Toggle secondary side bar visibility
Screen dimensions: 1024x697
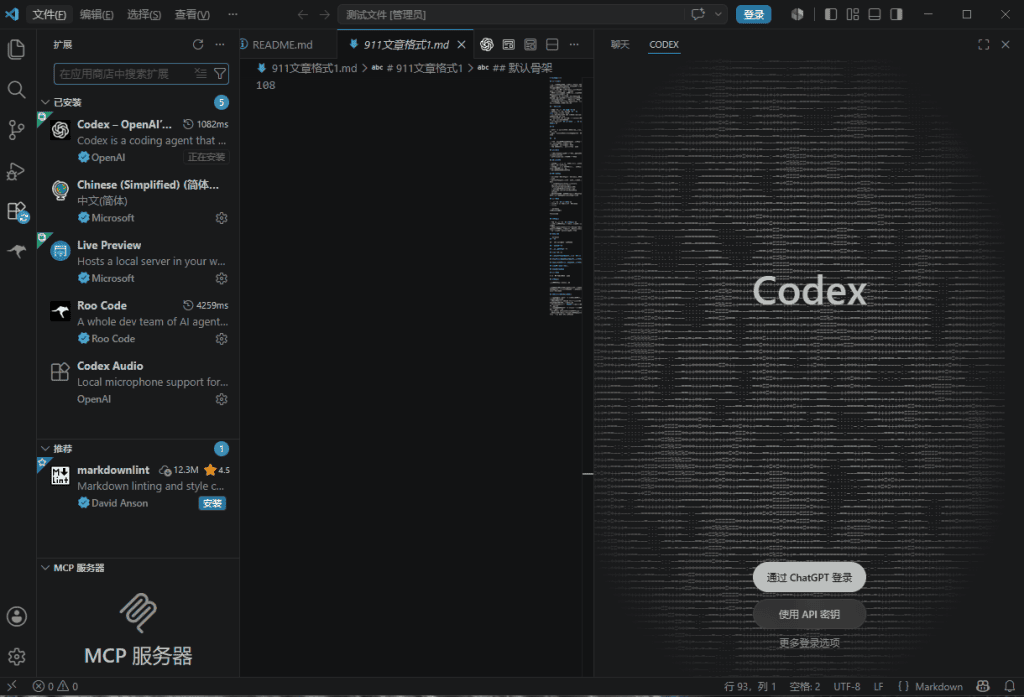click(x=897, y=14)
